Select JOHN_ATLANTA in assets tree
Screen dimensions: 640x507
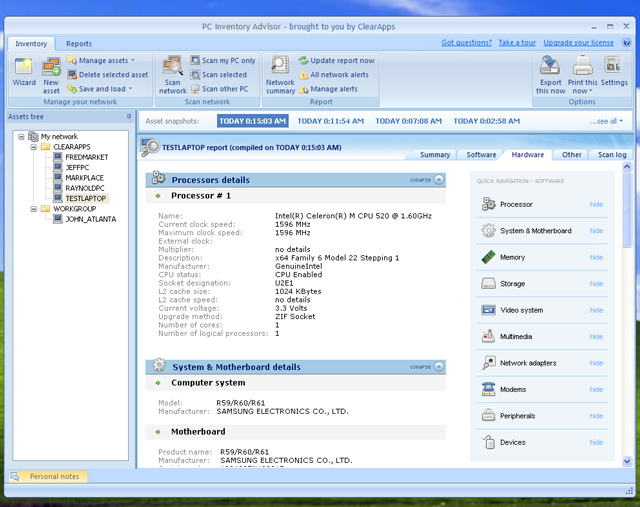(91, 219)
